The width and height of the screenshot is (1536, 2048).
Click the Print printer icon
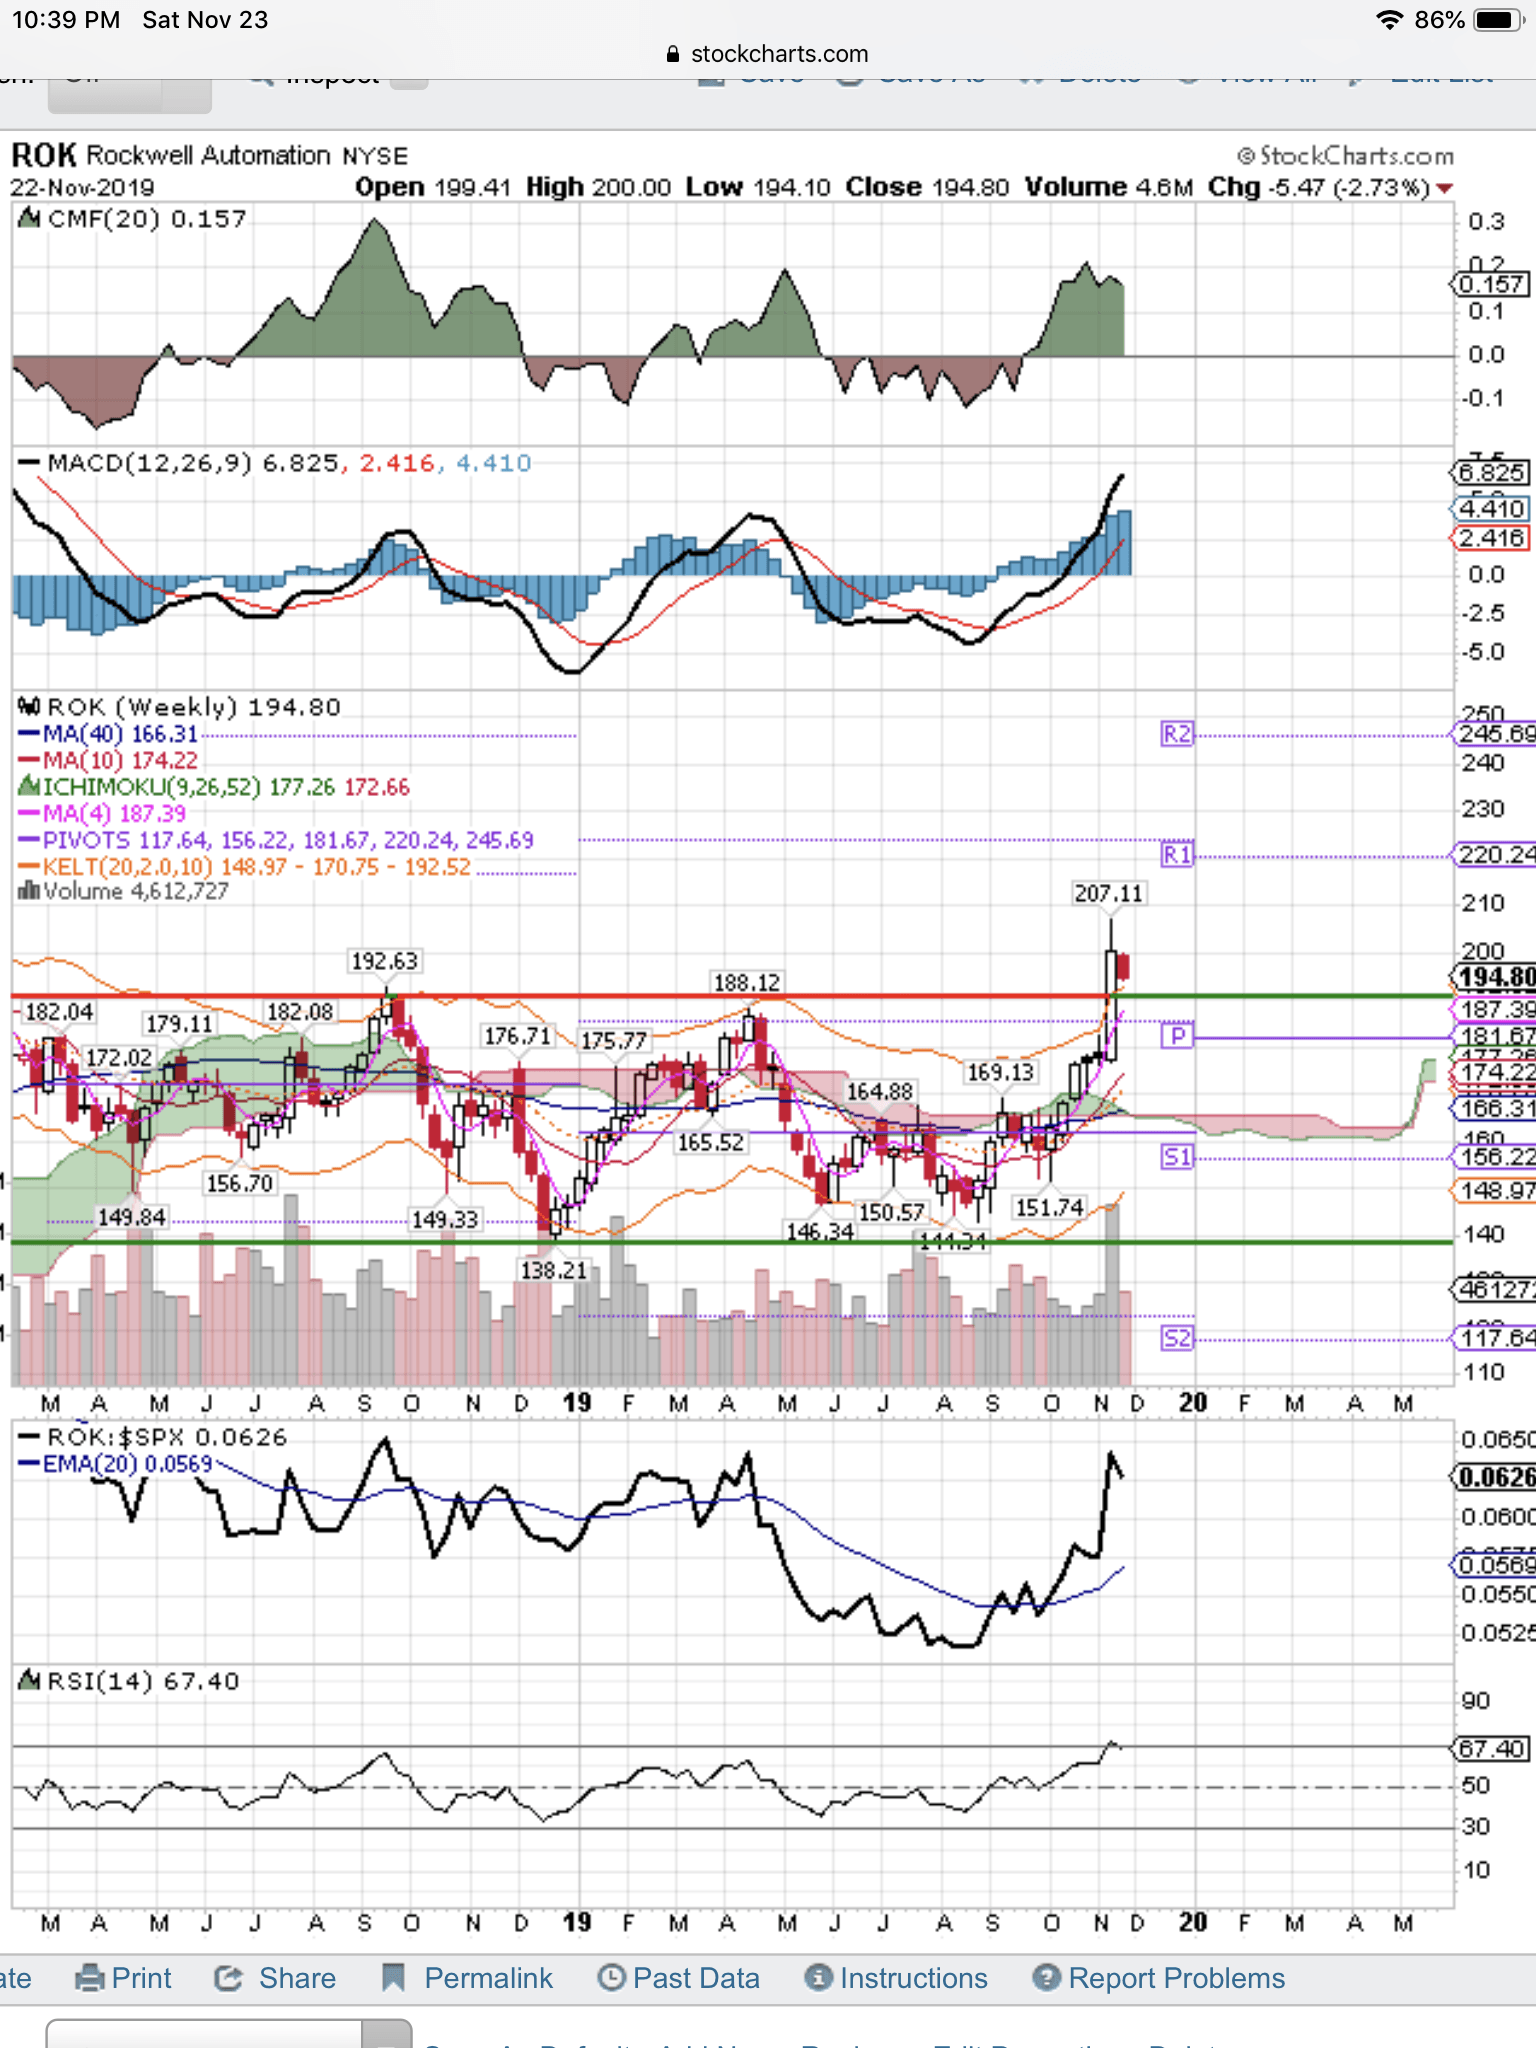coord(90,1978)
